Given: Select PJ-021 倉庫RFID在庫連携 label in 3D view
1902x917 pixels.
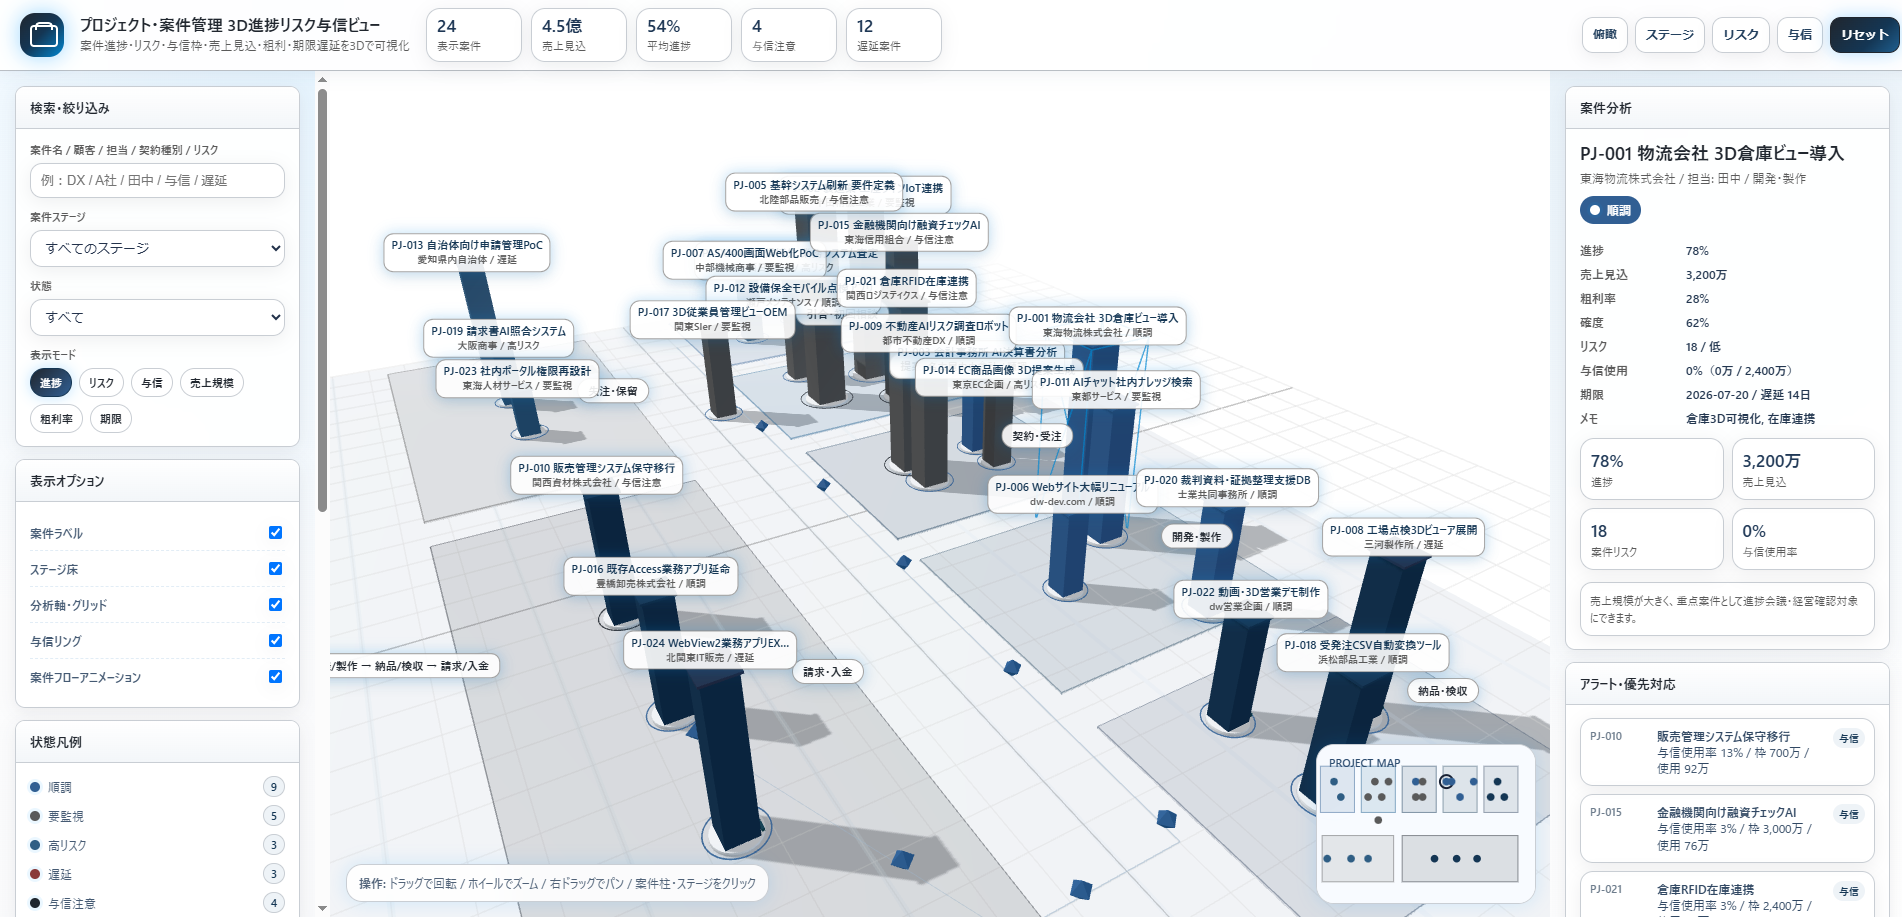Looking at the screenshot, I should click(906, 288).
